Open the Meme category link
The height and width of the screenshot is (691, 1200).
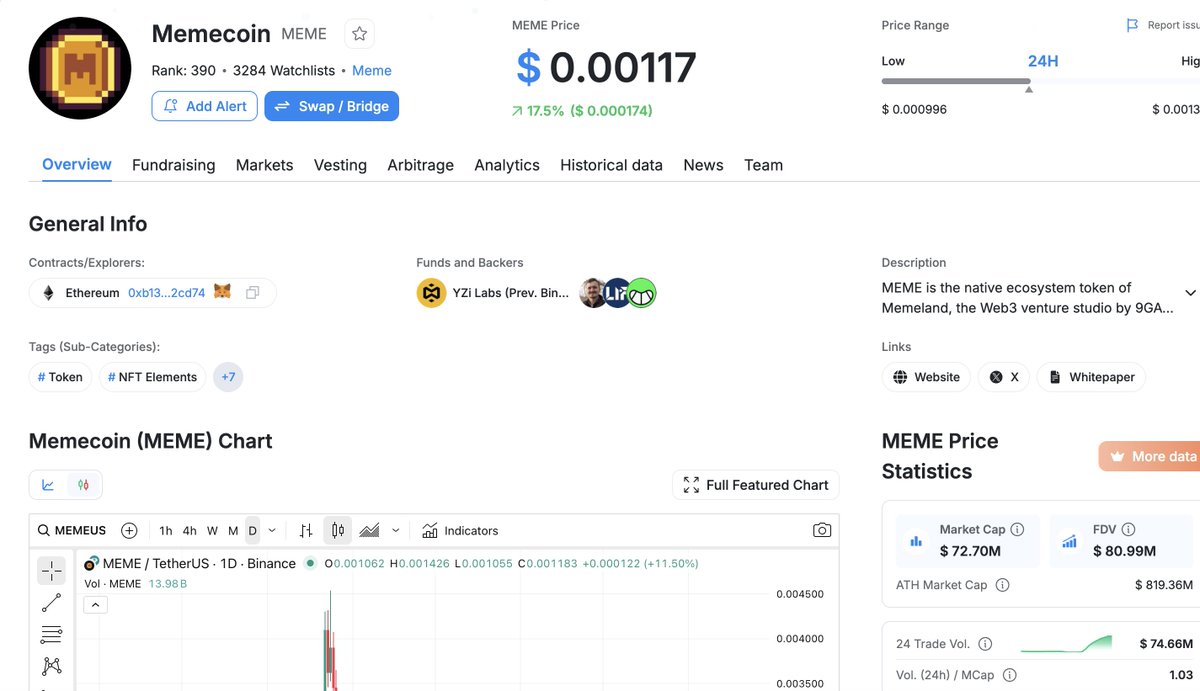pyautogui.click(x=372, y=70)
